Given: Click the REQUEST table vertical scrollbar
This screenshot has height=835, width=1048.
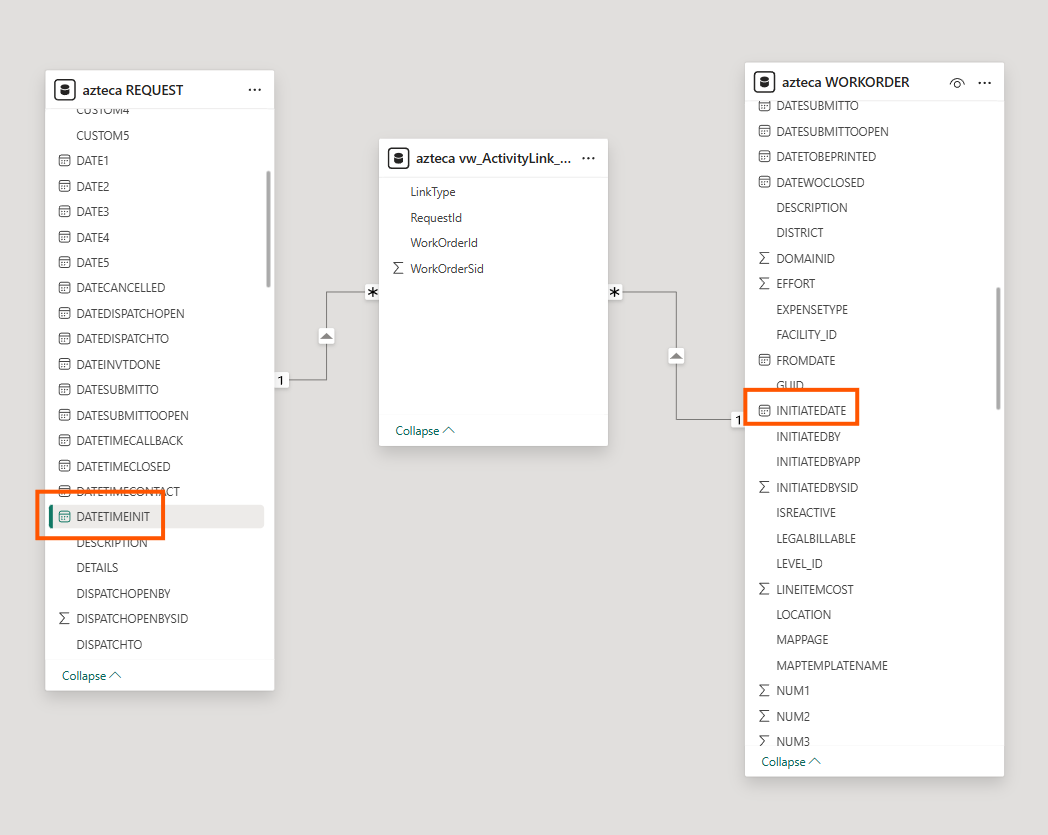Looking at the screenshot, I should click(269, 229).
